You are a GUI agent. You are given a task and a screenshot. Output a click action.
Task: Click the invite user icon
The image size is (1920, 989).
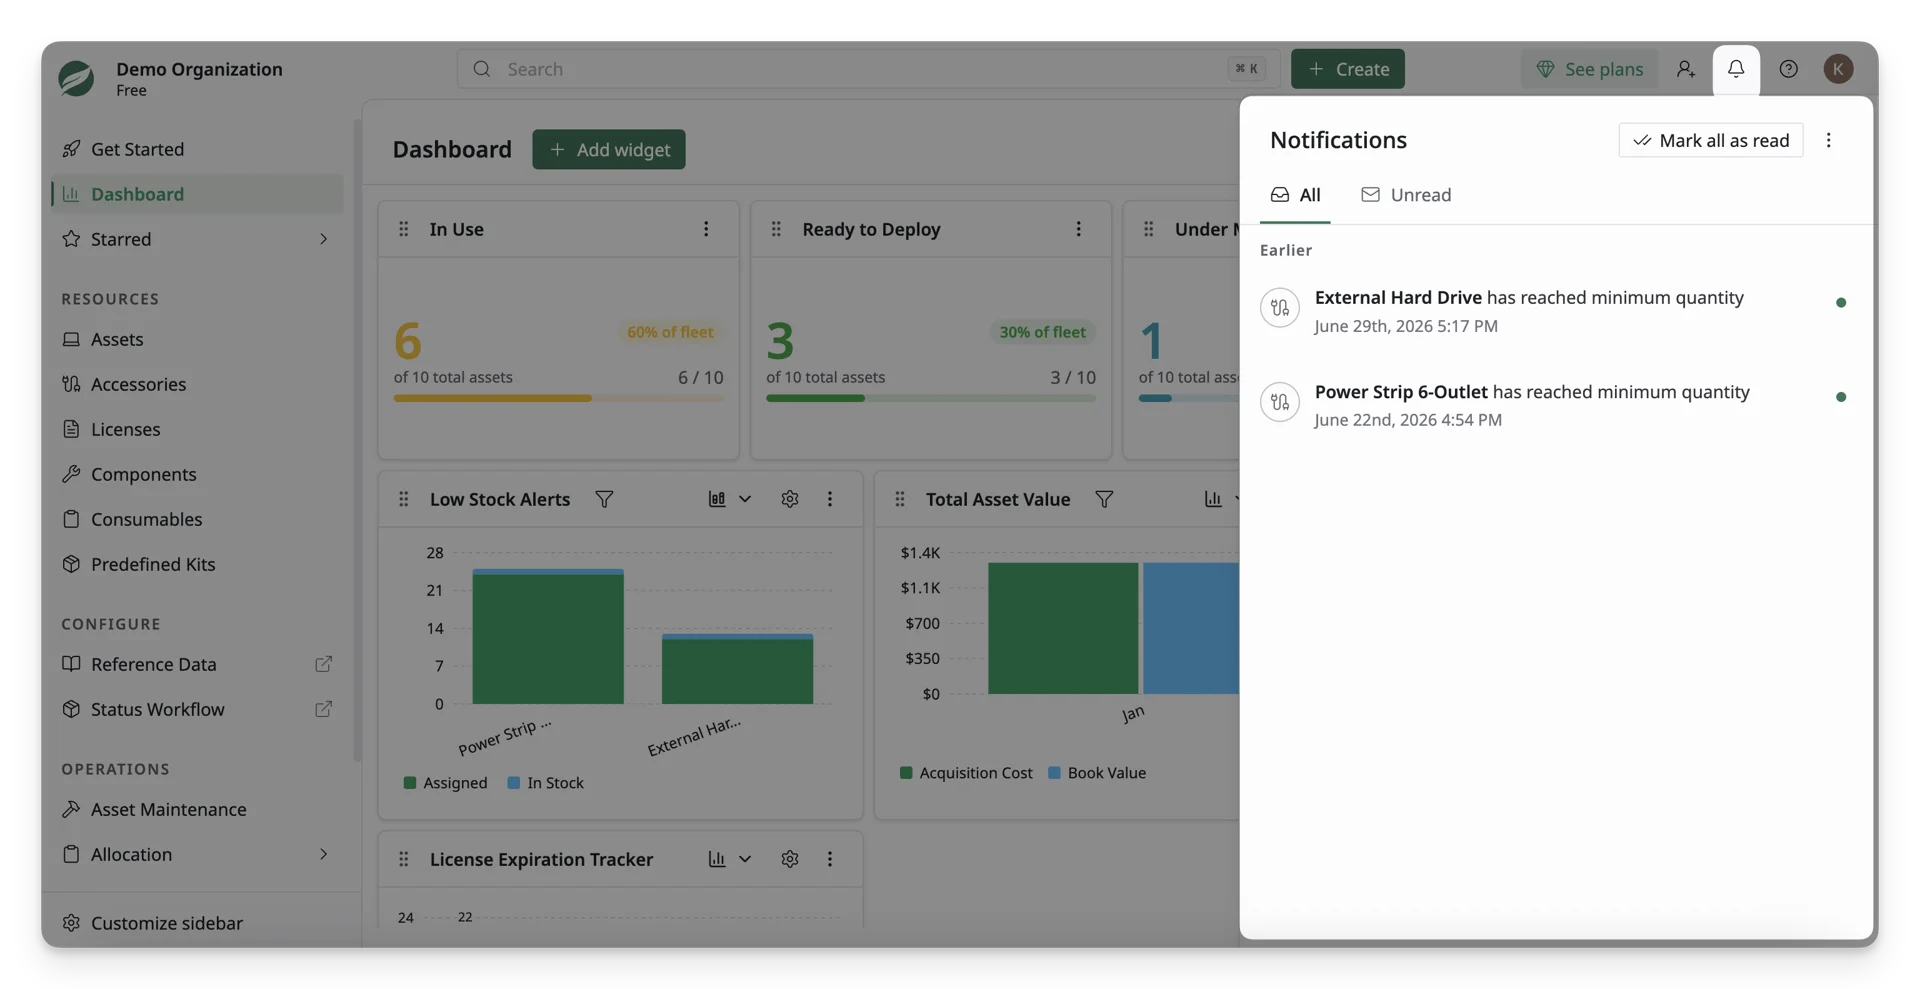coord(1685,69)
